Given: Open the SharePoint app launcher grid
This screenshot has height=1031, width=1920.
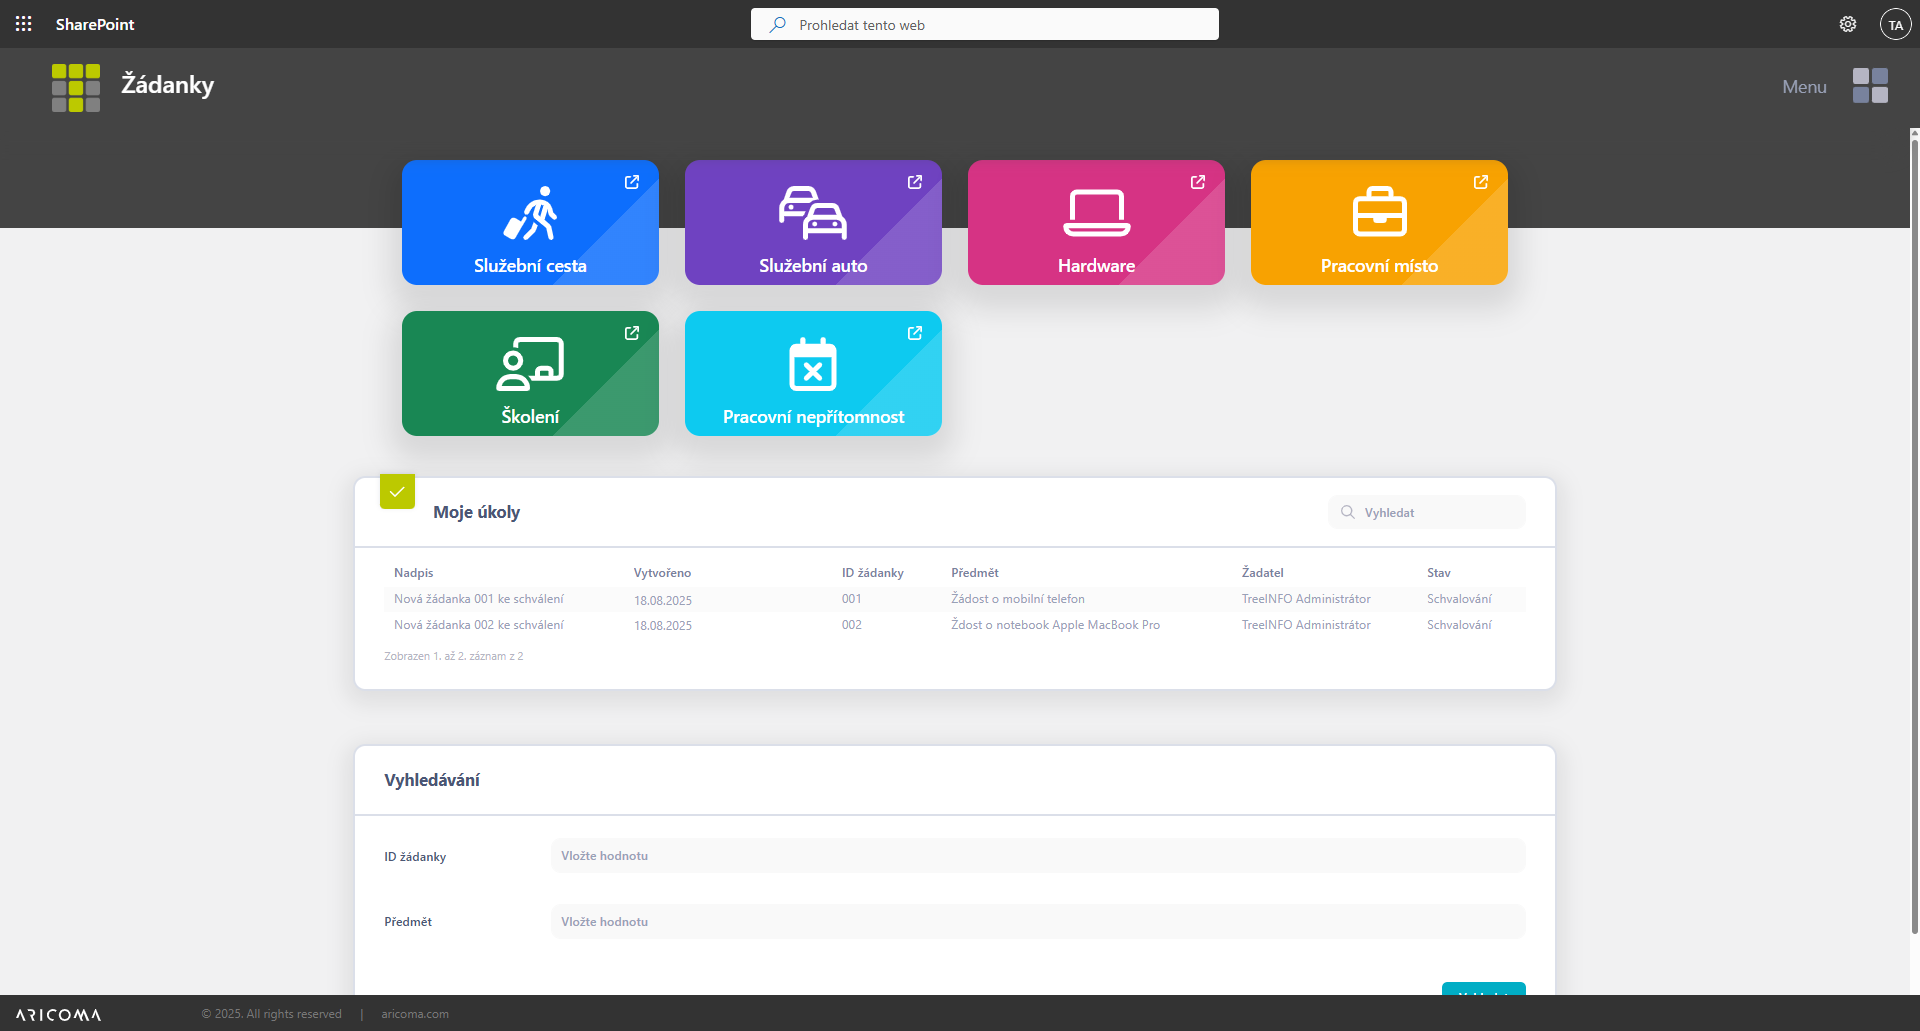Looking at the screenshot, I should coord(23,24).
